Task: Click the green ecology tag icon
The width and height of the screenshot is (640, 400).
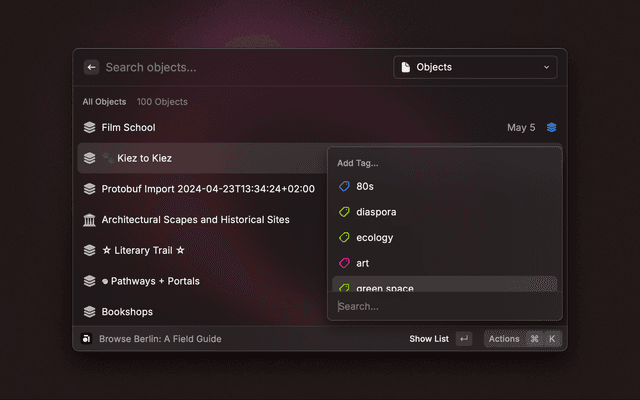Action: (344, 238)
